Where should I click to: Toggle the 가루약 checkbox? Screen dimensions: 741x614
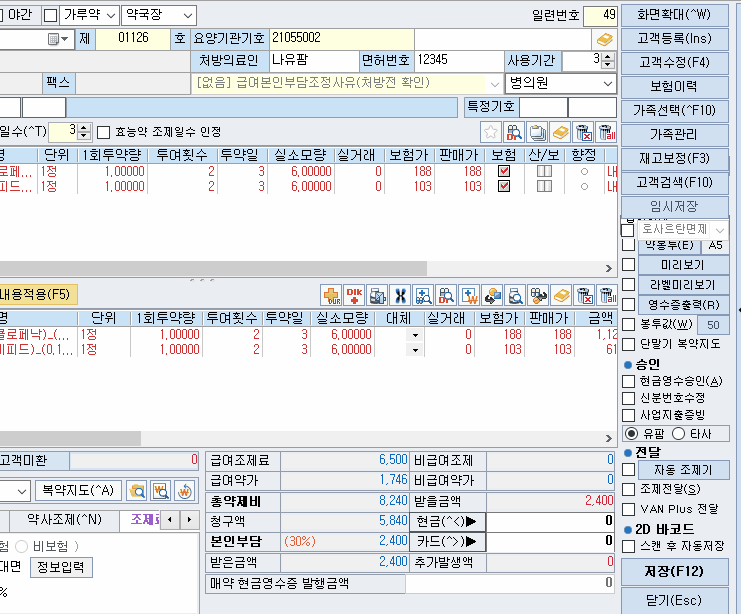[x=51, y=16]
